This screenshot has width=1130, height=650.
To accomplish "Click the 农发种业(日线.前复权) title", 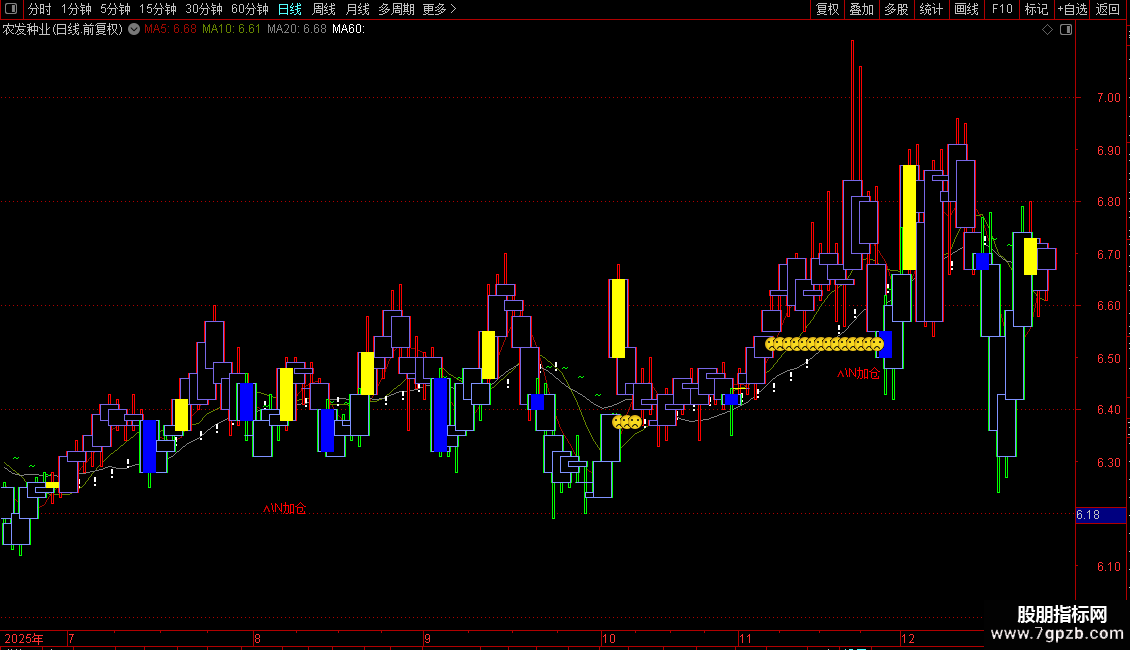I will click(x=63, y=30).
